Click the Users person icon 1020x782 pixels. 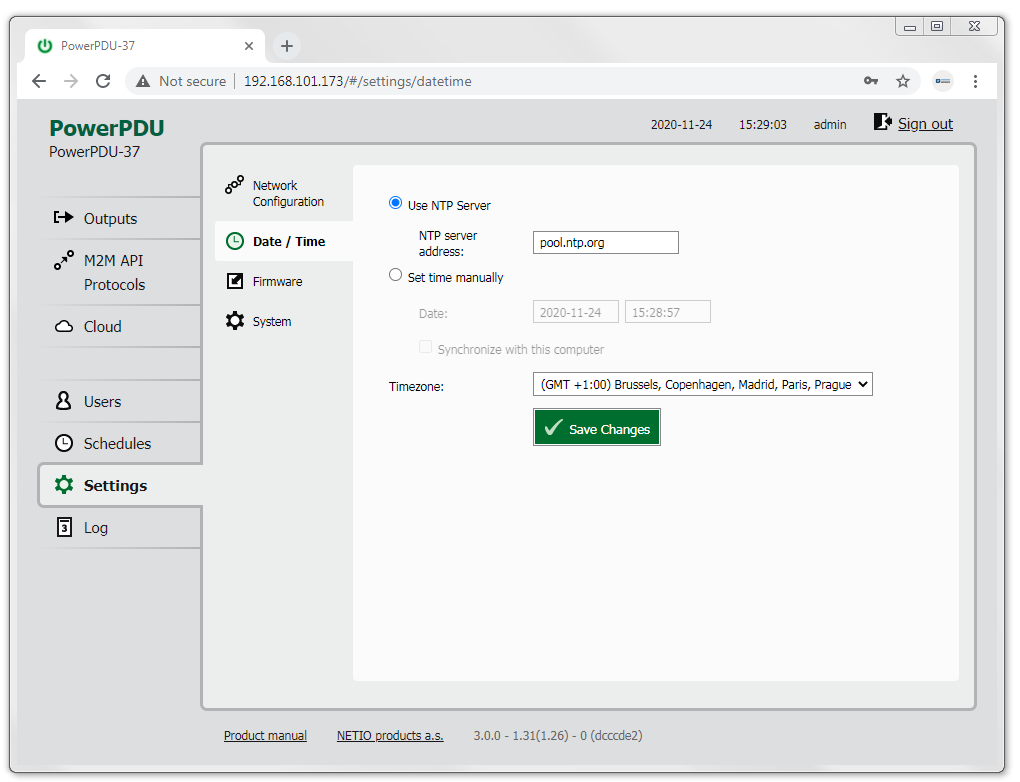point(64,401)
